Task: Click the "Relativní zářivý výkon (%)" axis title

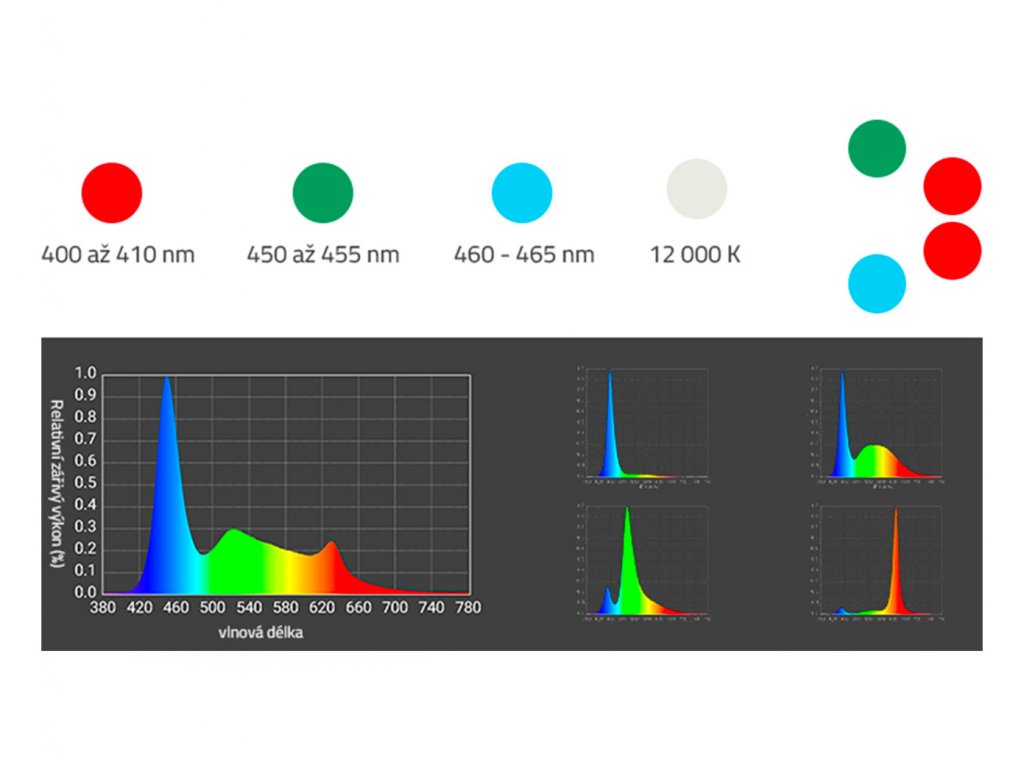Action: [x=58, y=482]
